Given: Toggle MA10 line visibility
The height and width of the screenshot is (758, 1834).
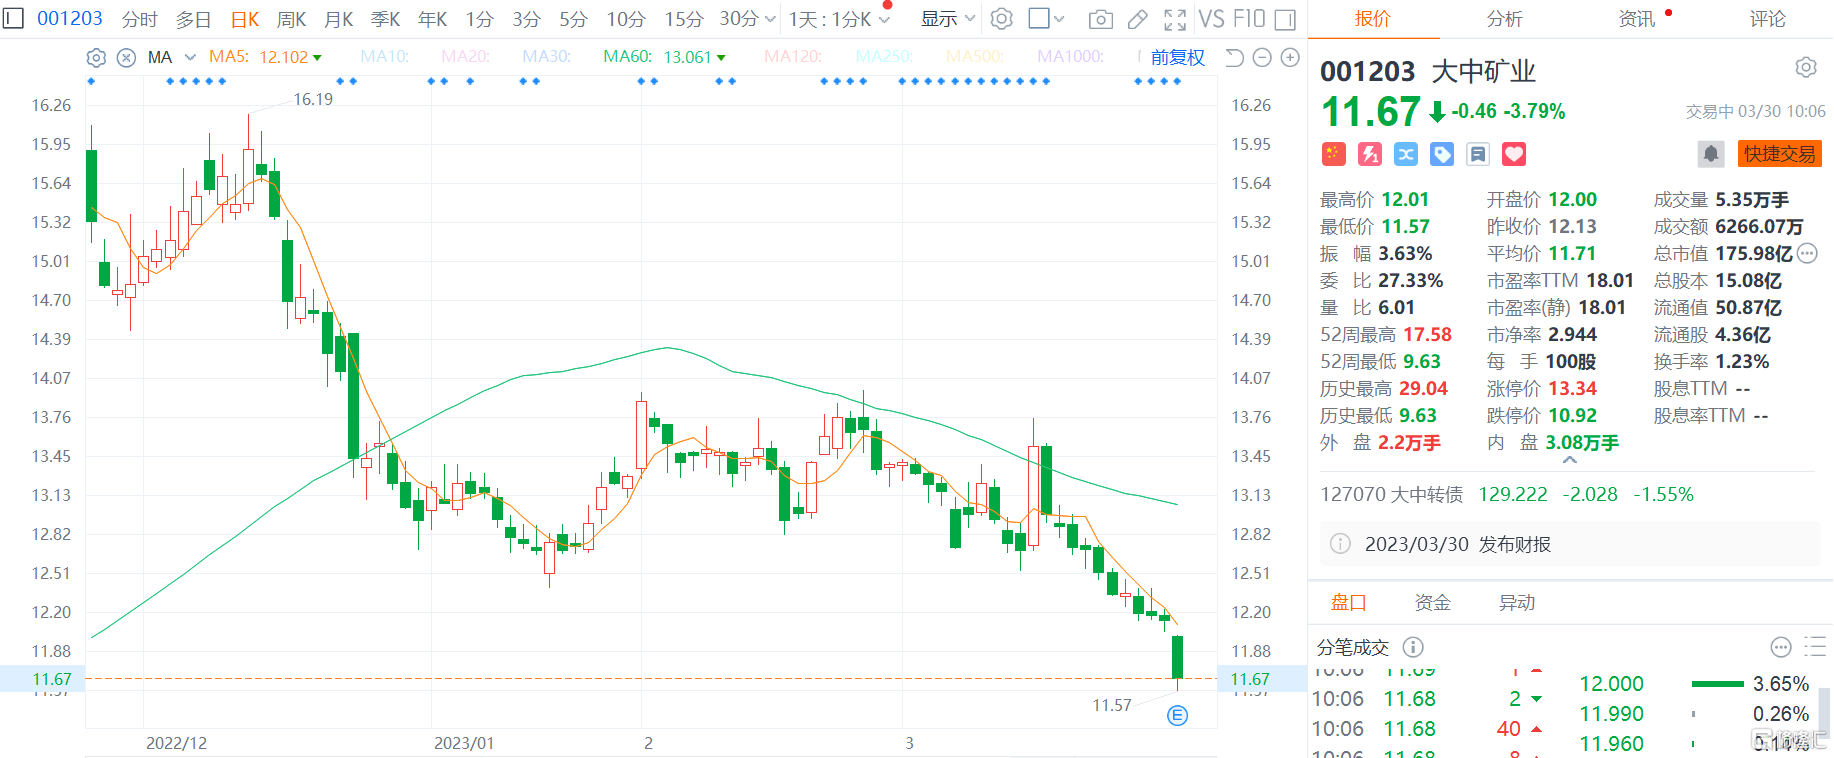Looking at the screenshot, I should pyautogui.click(x=384, y=57).
